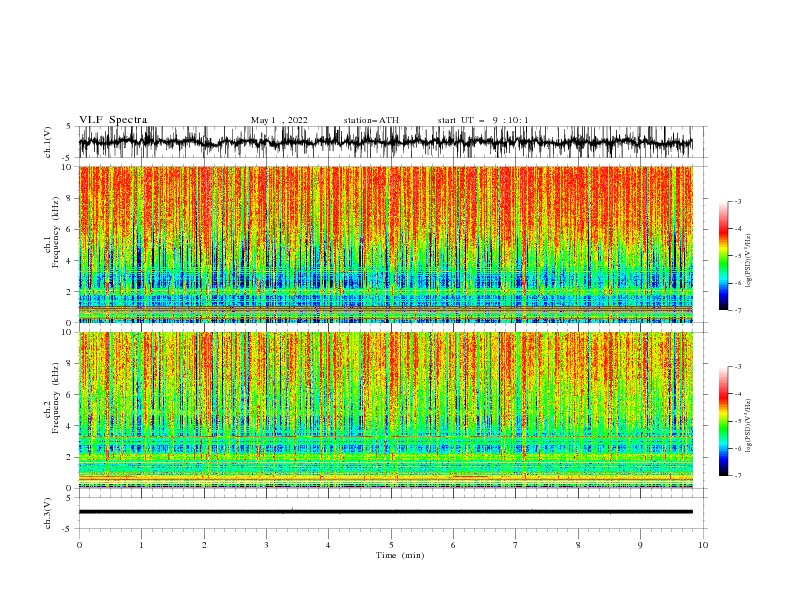Click the "5" tick on ch.3(V) axis

[x=69, y=497]
